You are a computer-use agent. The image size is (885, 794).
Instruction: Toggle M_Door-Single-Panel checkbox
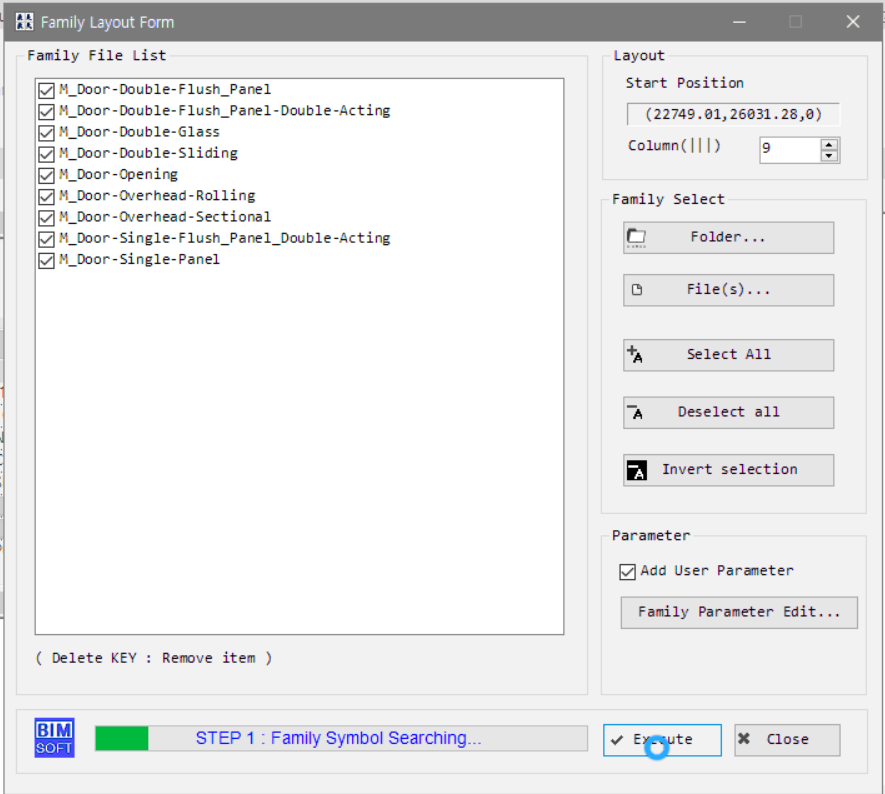(x=46, y=261)
